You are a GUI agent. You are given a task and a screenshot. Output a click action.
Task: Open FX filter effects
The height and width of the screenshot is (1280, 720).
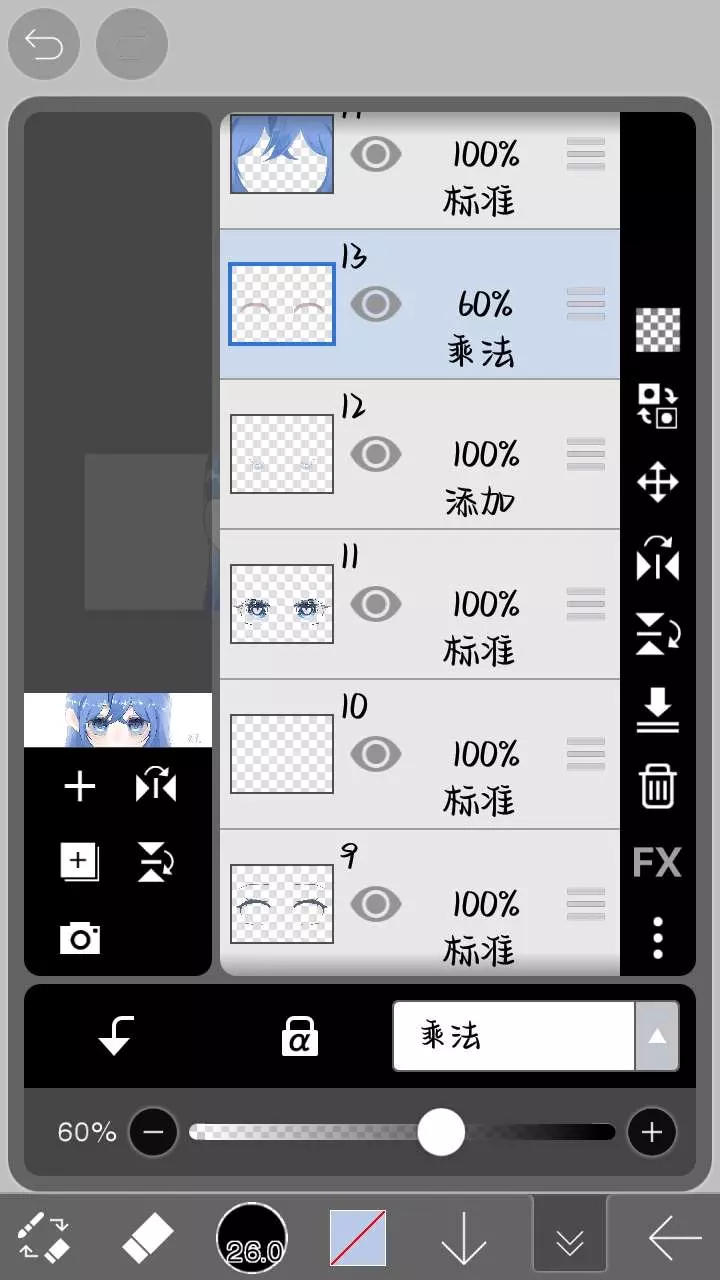(657, 862)
